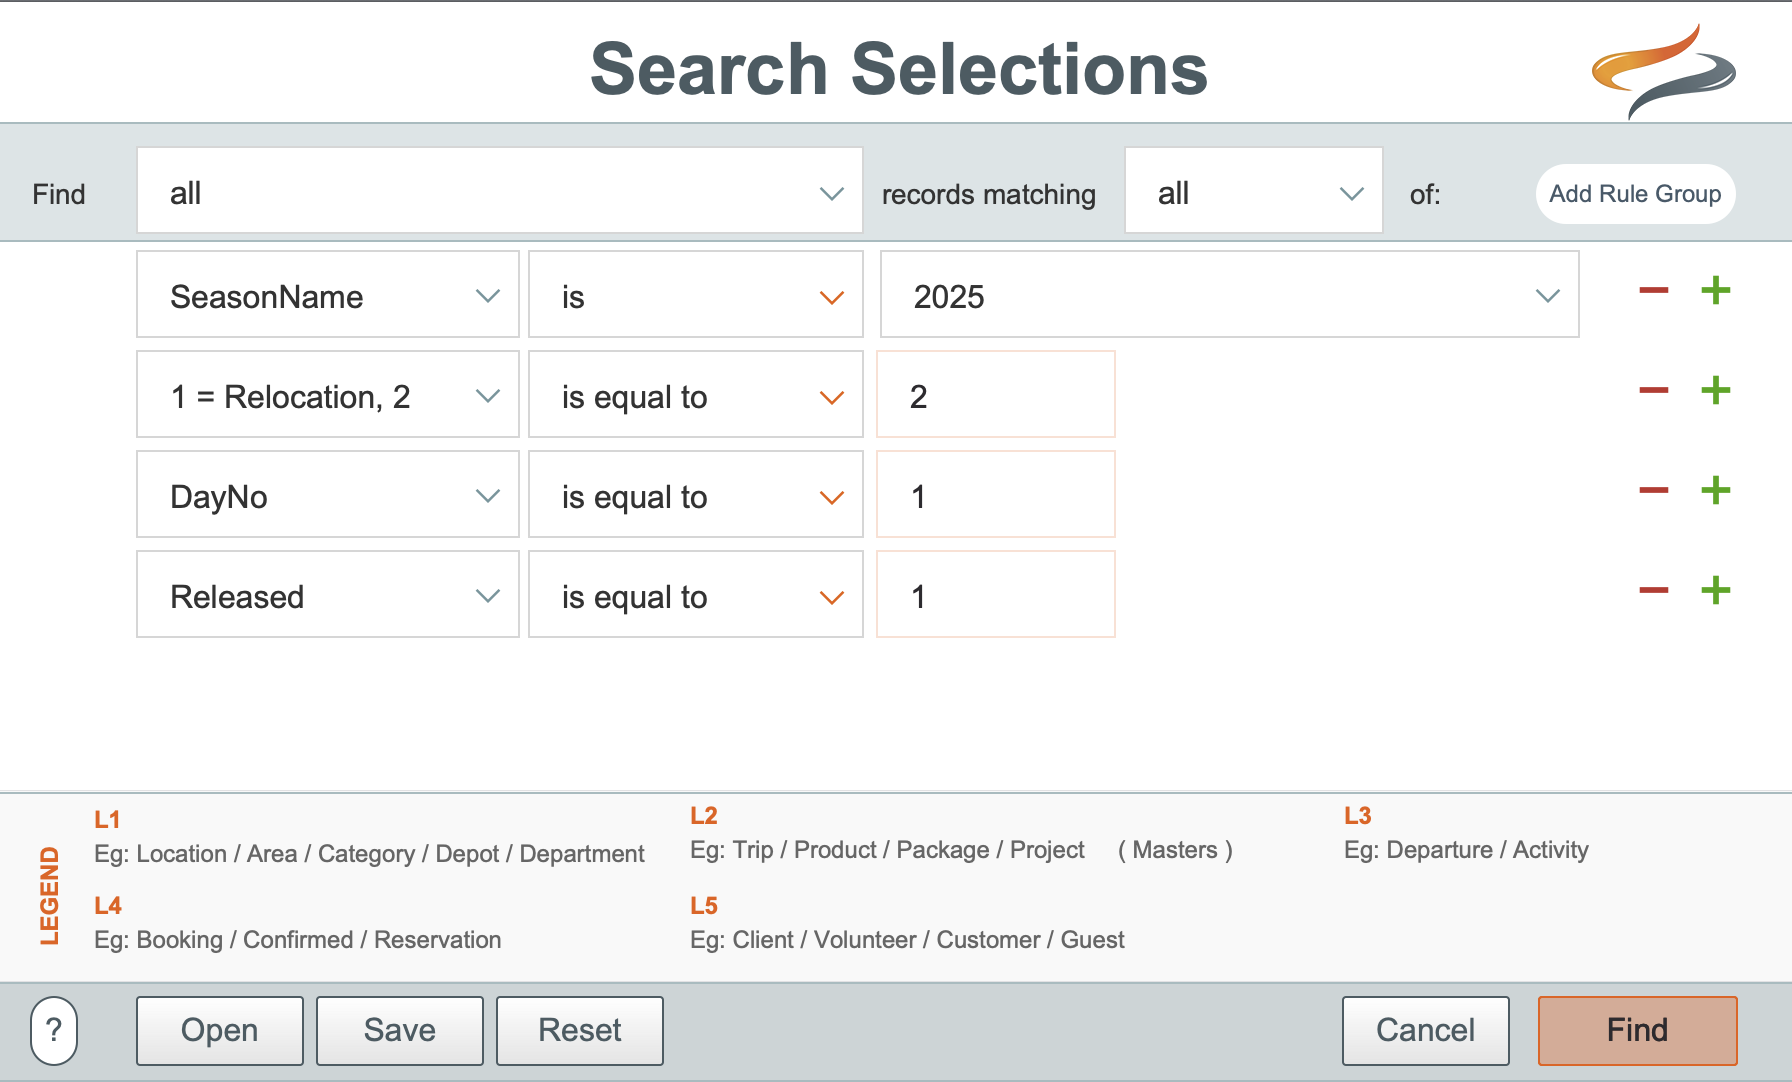
Task: Click the vertical LEGEND label
Action: pyautogui.click(x=49, y=896)
